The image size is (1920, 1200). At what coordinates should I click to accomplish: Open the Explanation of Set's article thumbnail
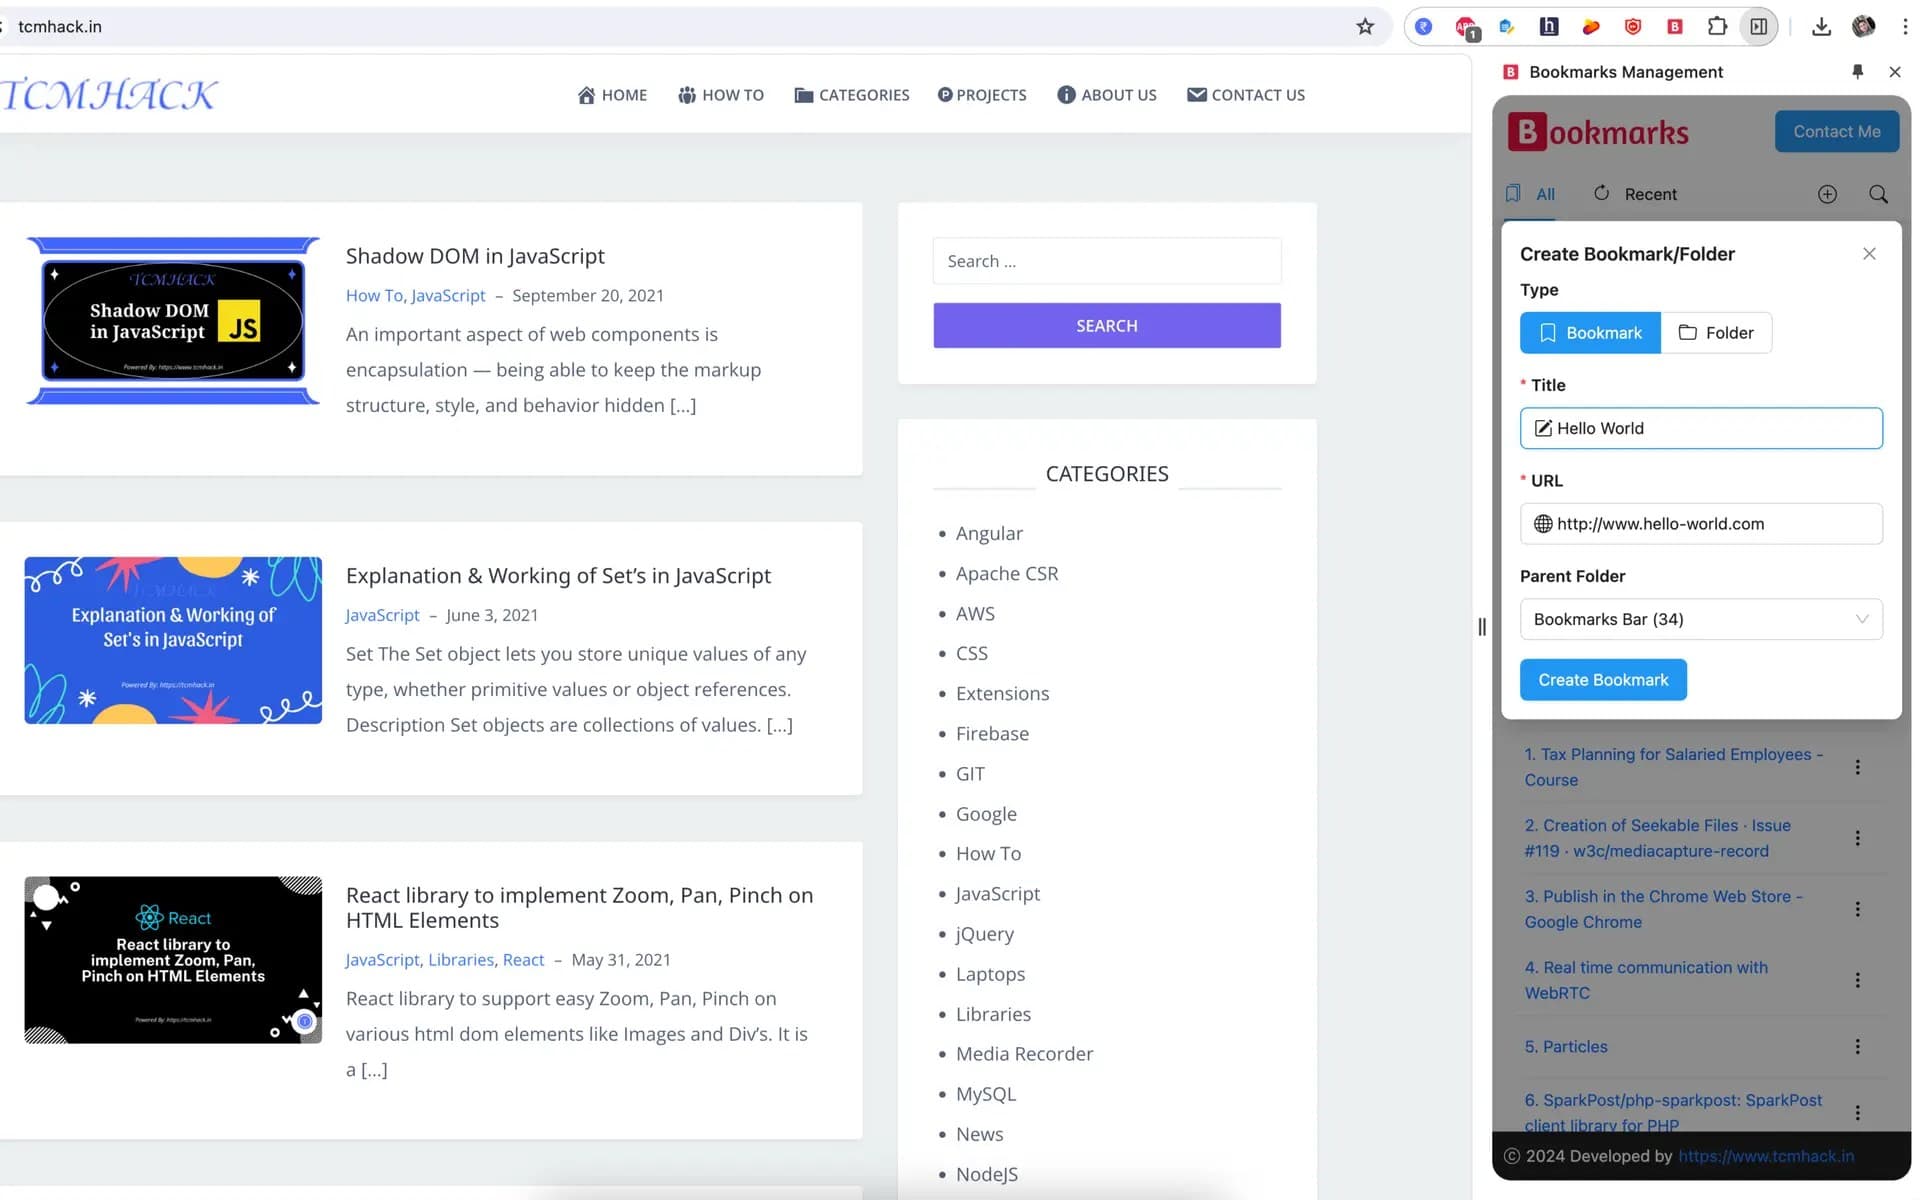pos(173,640)
